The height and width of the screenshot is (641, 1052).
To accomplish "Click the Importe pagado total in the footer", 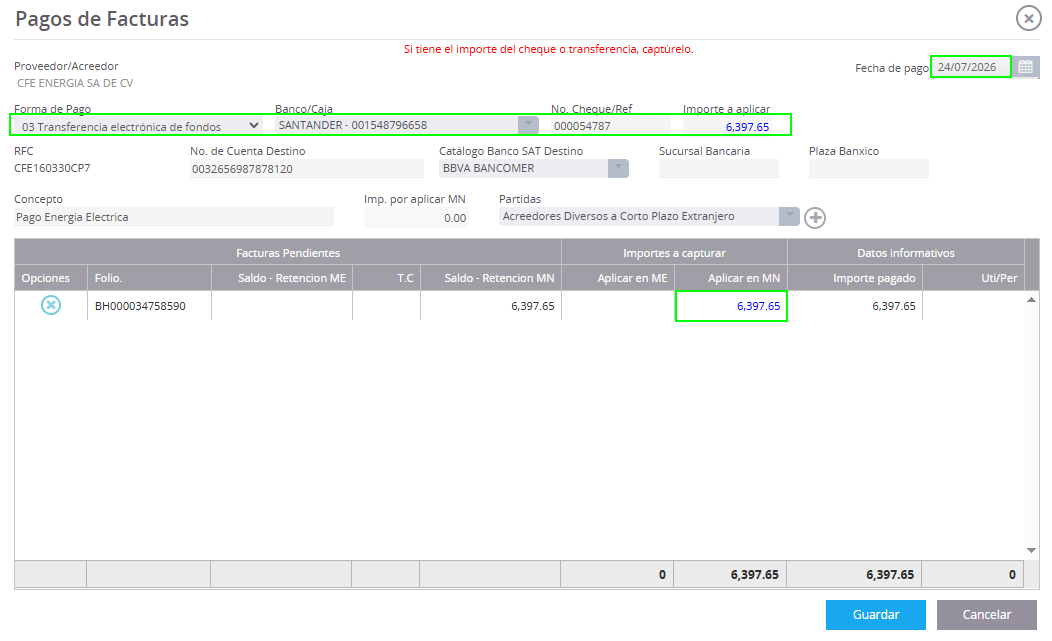I will click(x=890, y=575).
